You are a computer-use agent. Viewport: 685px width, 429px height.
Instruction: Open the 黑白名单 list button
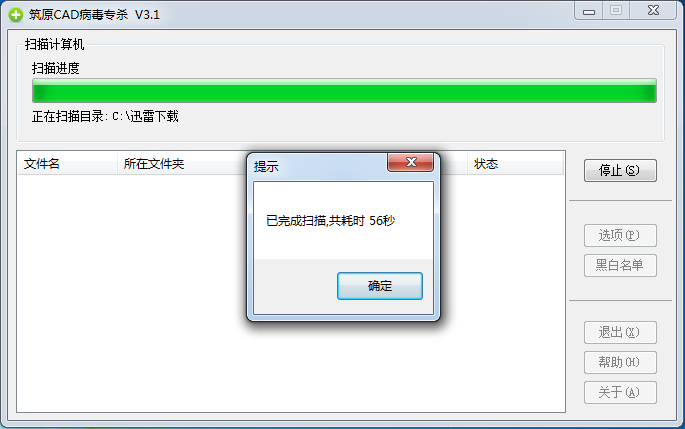[x=620, y=265]
